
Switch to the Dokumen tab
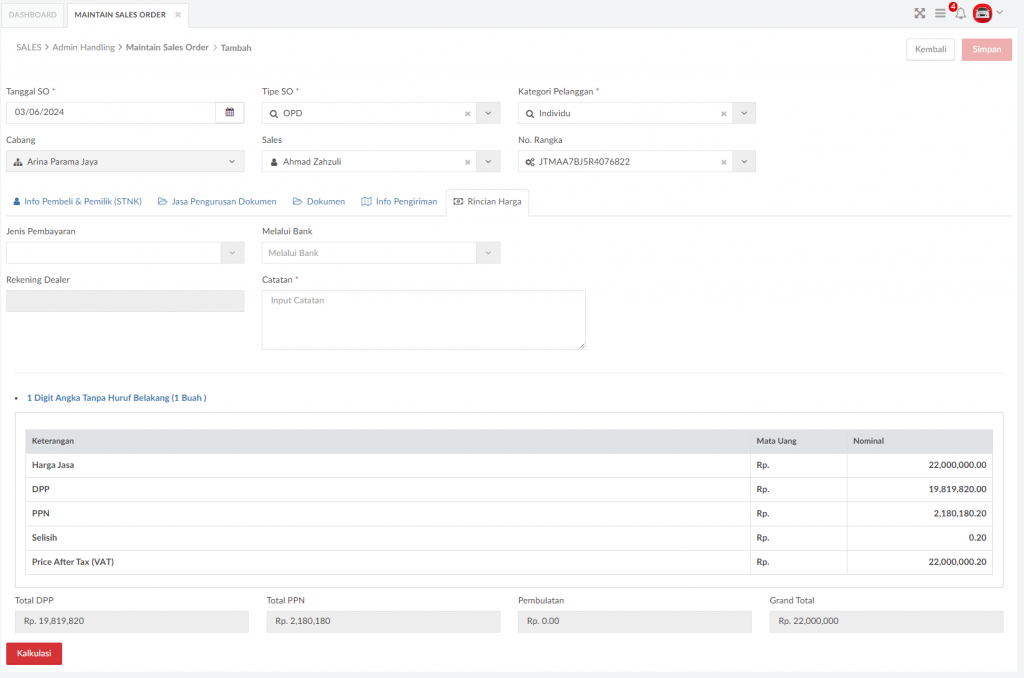click(x=319, y=202)
